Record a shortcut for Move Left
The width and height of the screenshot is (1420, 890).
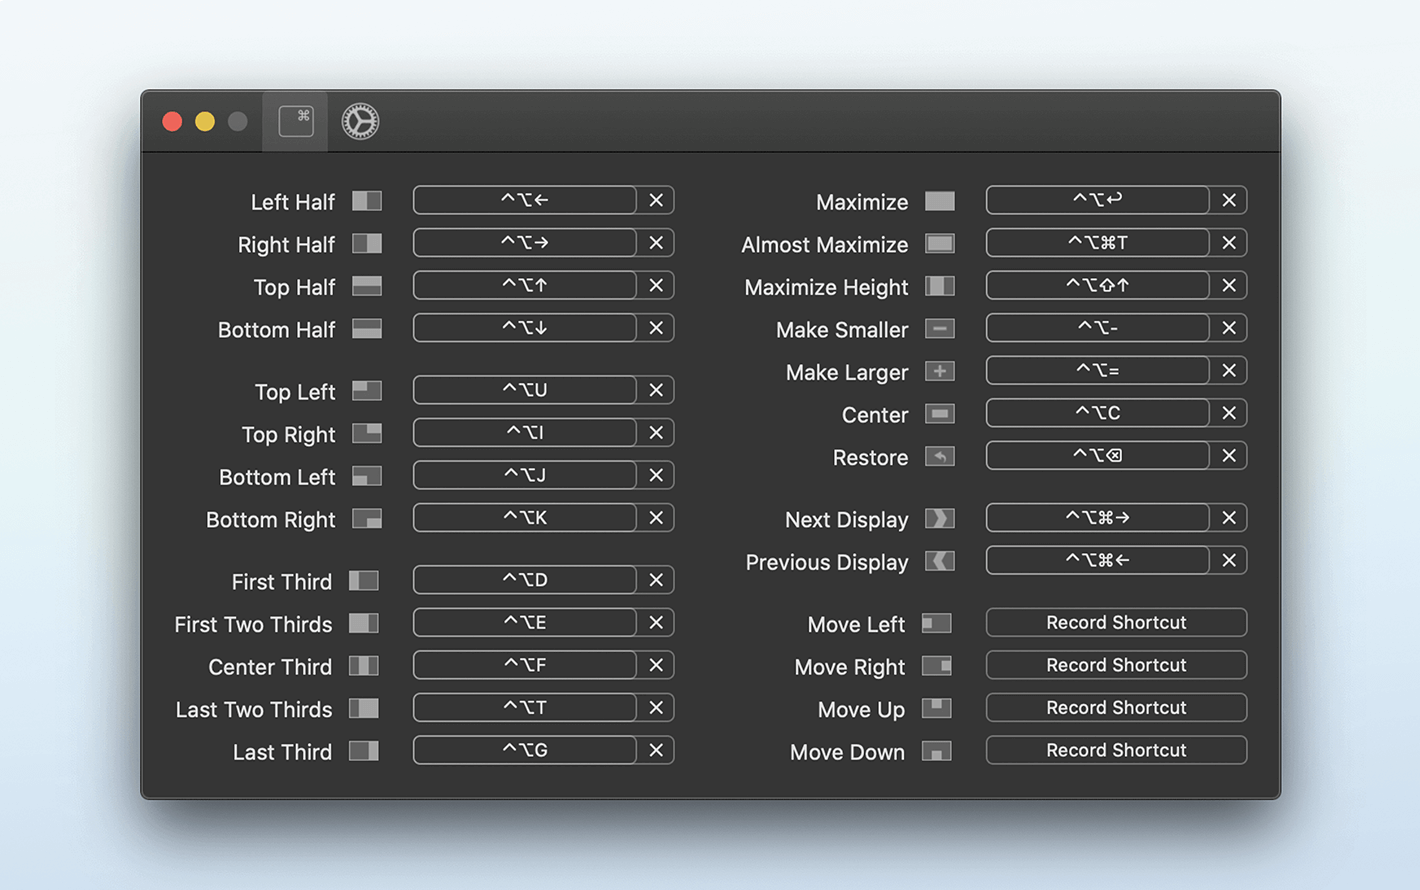pos(1116,623)
